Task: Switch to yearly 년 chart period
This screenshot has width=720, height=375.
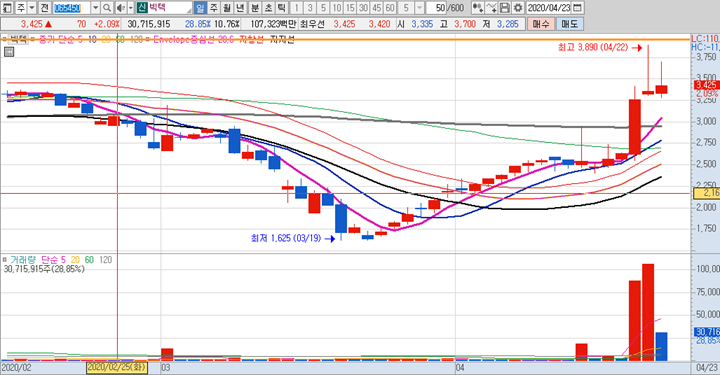Action: pos(241,8)
